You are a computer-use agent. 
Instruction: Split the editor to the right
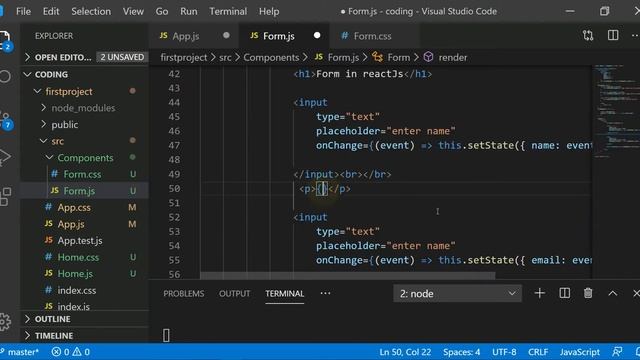tap(613, 36)
